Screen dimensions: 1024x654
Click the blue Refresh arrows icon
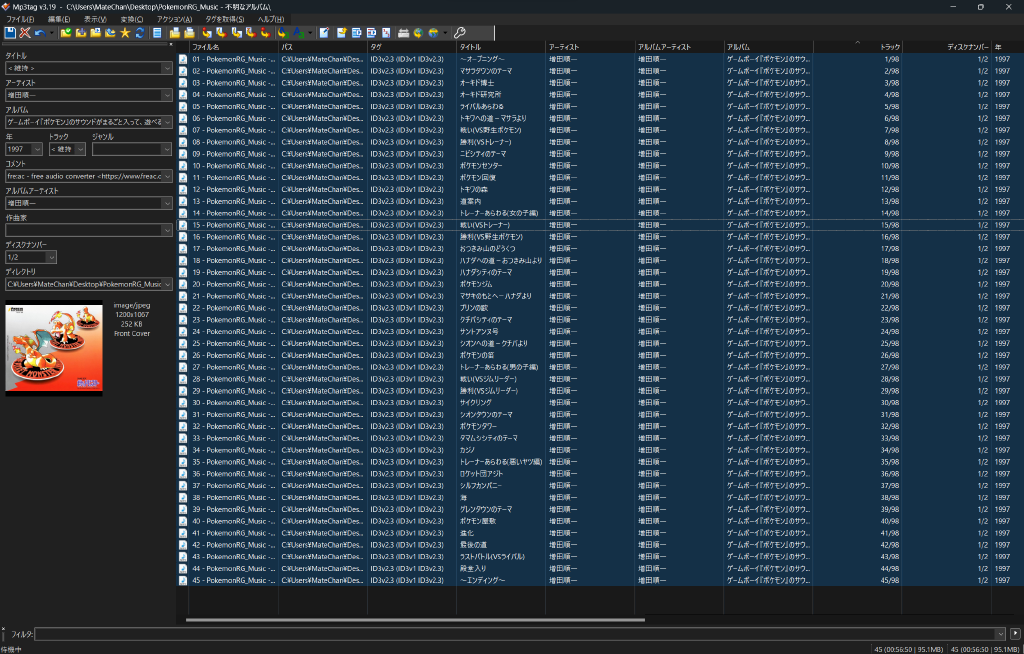coord(139,33)
